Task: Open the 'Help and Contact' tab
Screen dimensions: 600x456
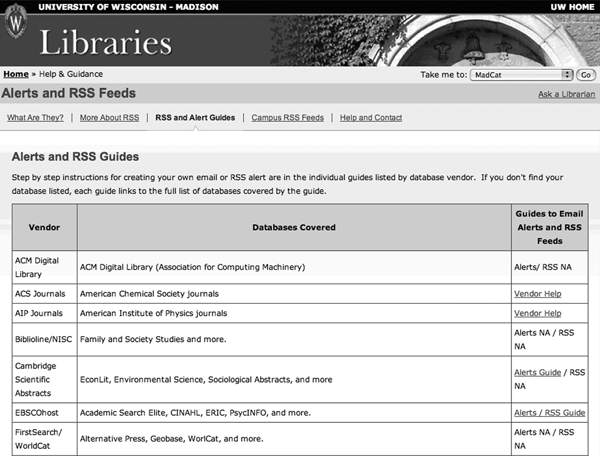Action: click(x=371, y=118)
